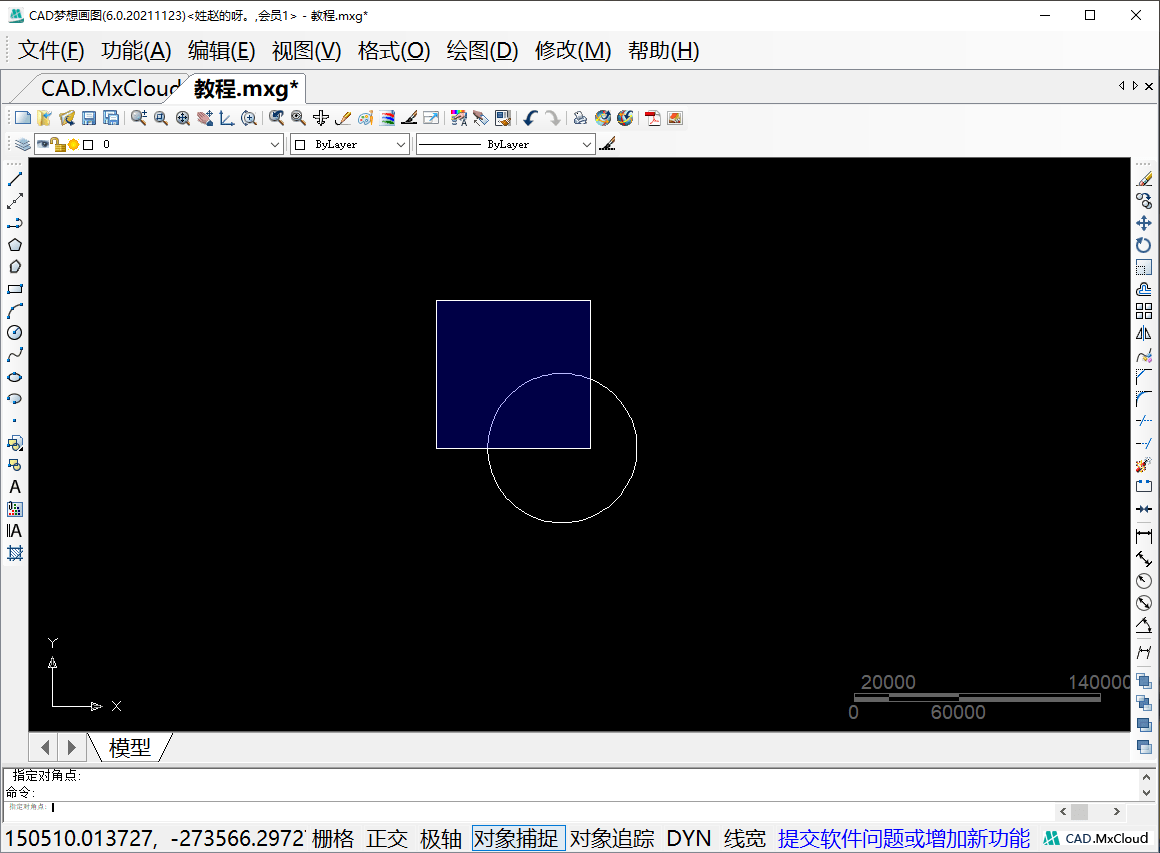Select the Circle drawing tool

pos(15,333)
